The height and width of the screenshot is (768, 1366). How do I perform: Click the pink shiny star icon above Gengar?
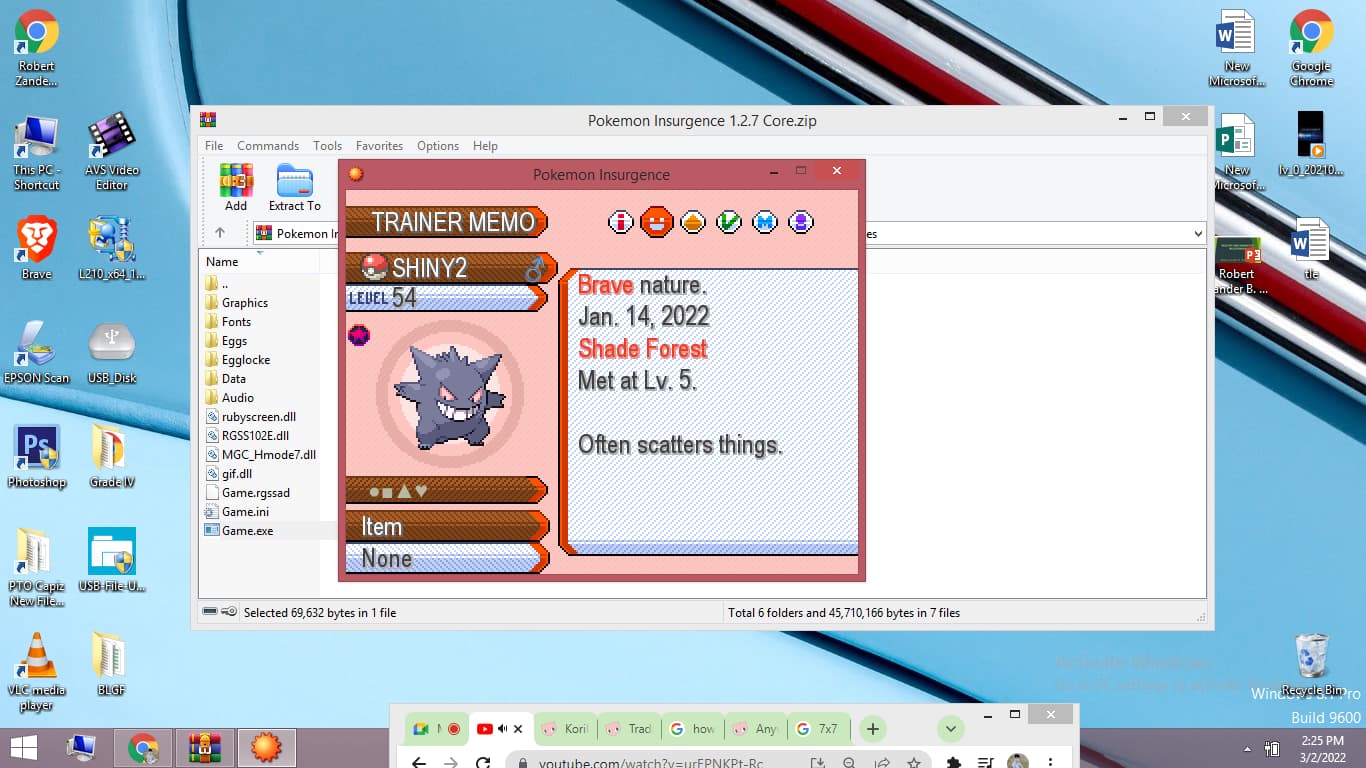tap(359, 335)
